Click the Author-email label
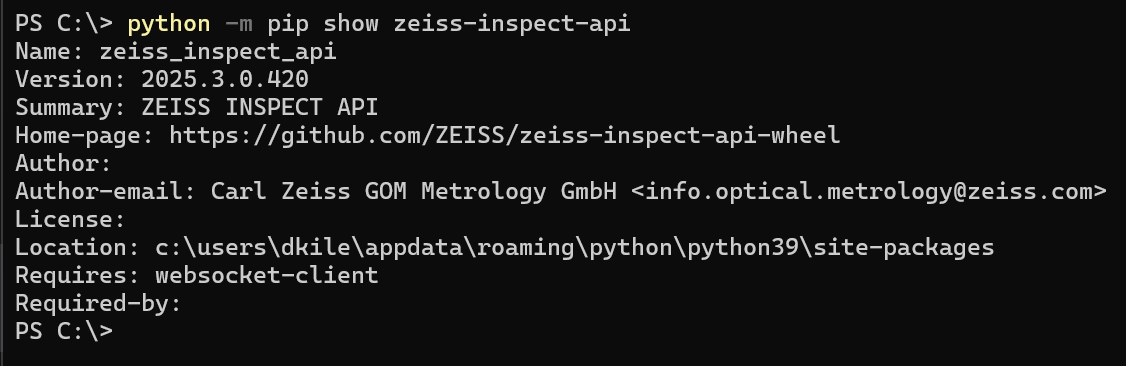1126x366 pixels. pos(106,192)
